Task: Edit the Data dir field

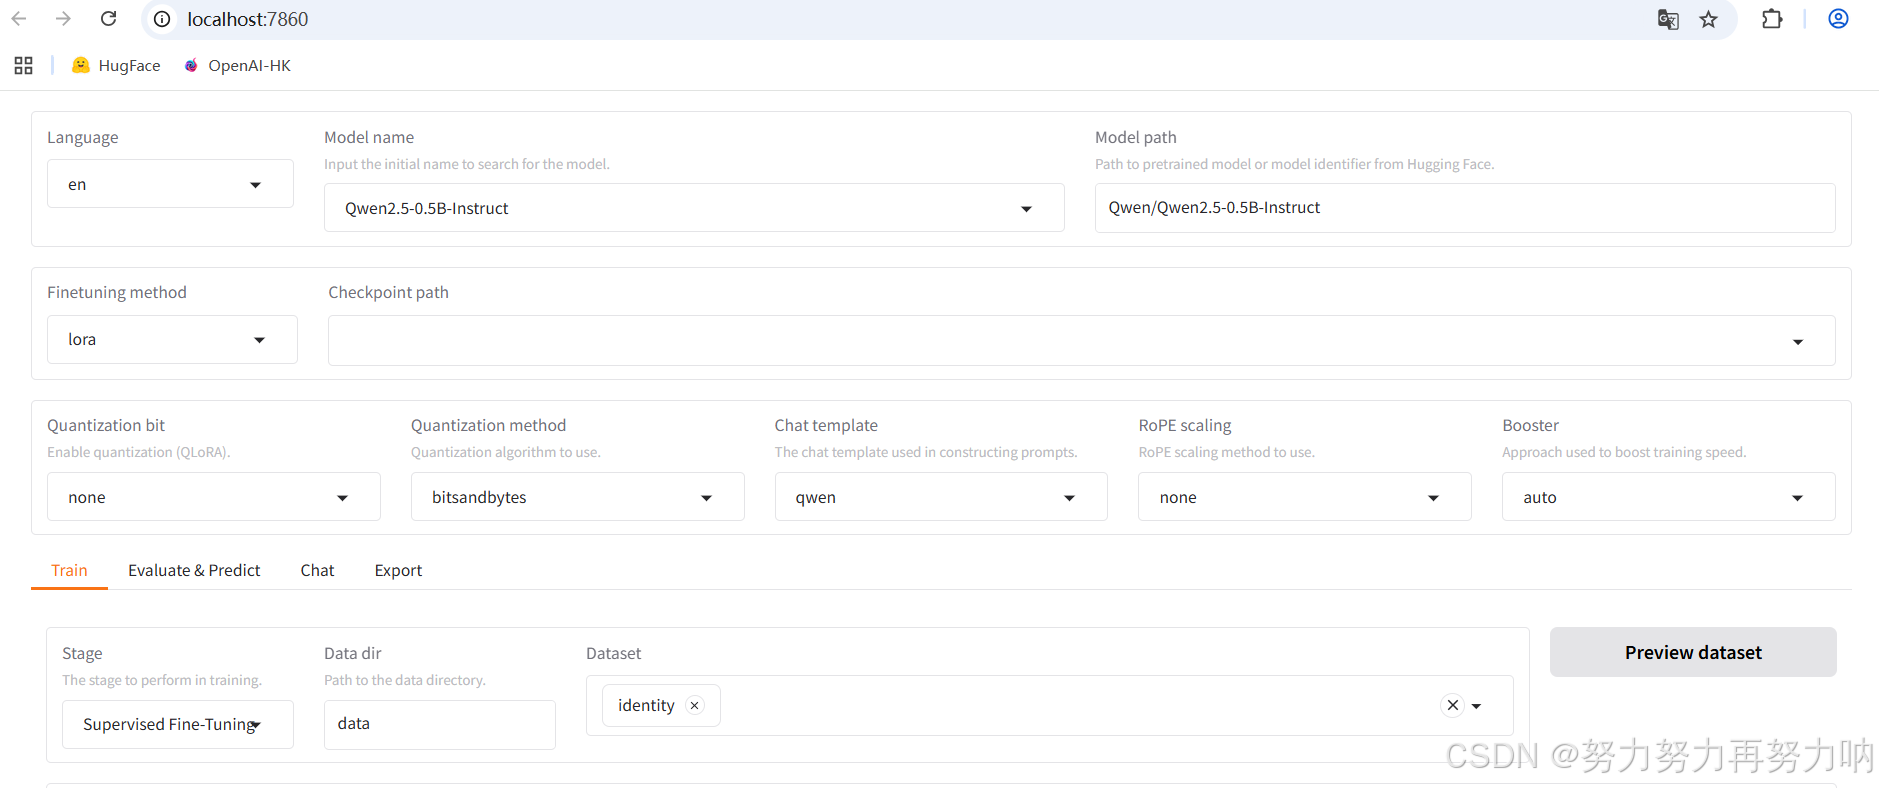Action: tap(439, 724)
